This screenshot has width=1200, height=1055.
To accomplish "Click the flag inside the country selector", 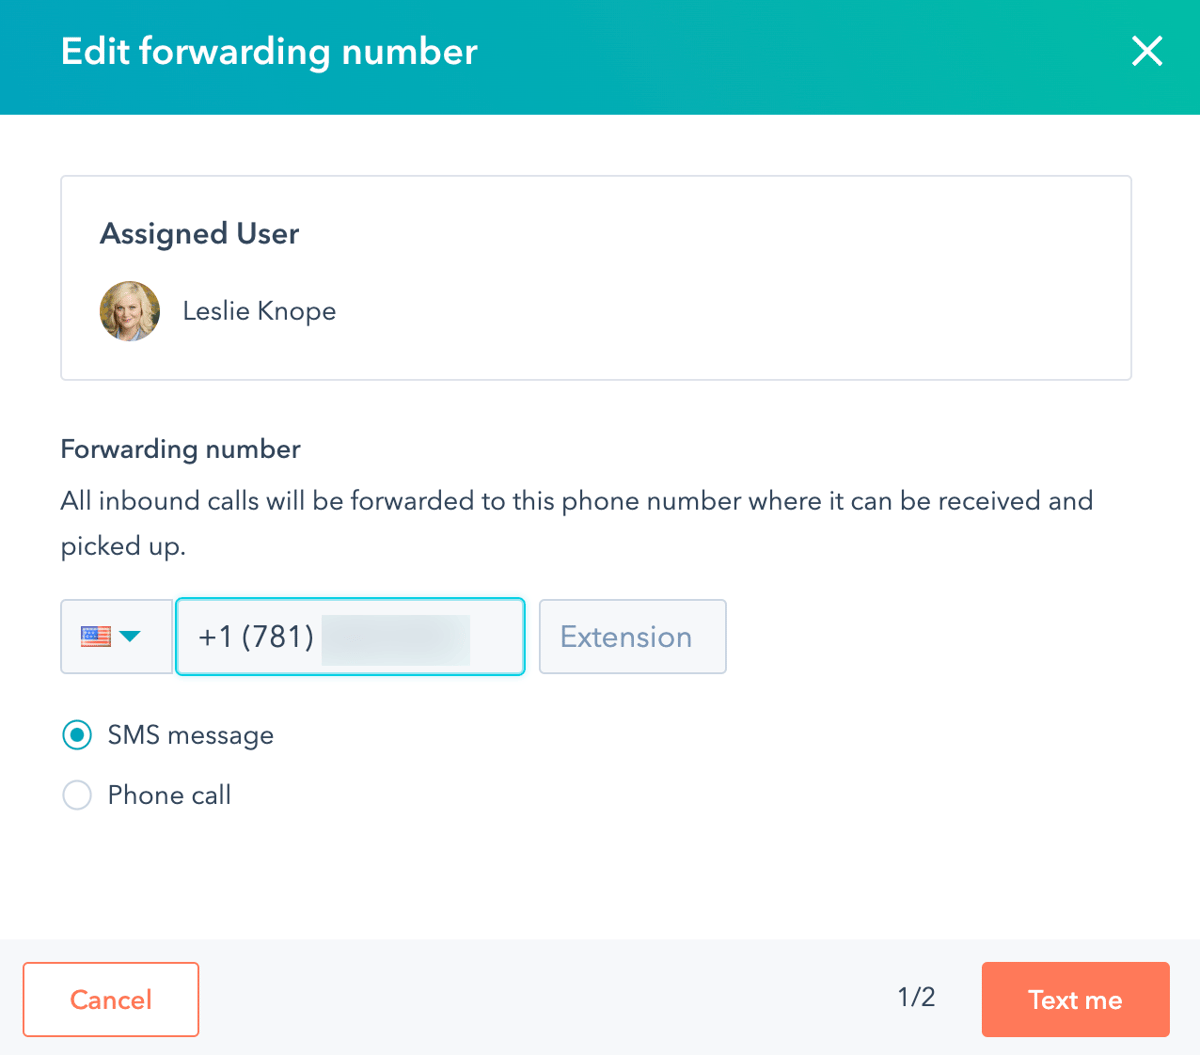I will pyautogui.click(x=95, y=634).
